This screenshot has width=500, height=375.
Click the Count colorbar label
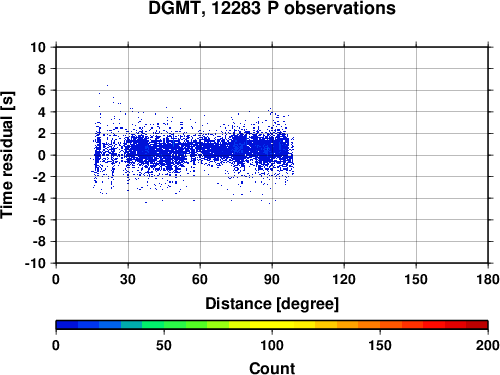coord(272,368)
